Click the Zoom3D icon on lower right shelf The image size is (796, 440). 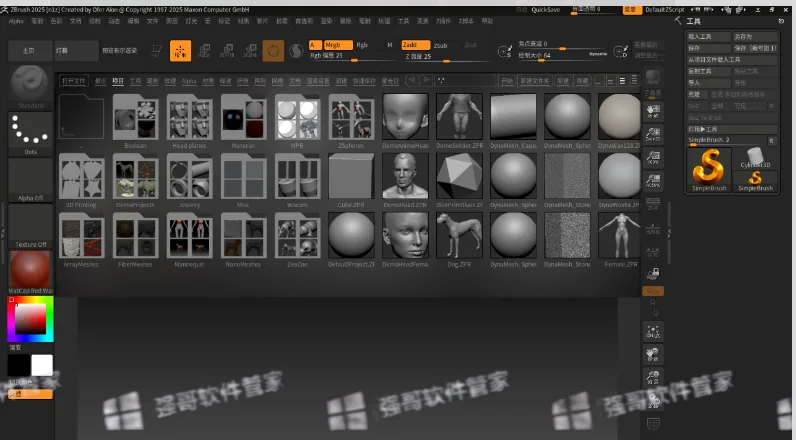click(653, 377)
